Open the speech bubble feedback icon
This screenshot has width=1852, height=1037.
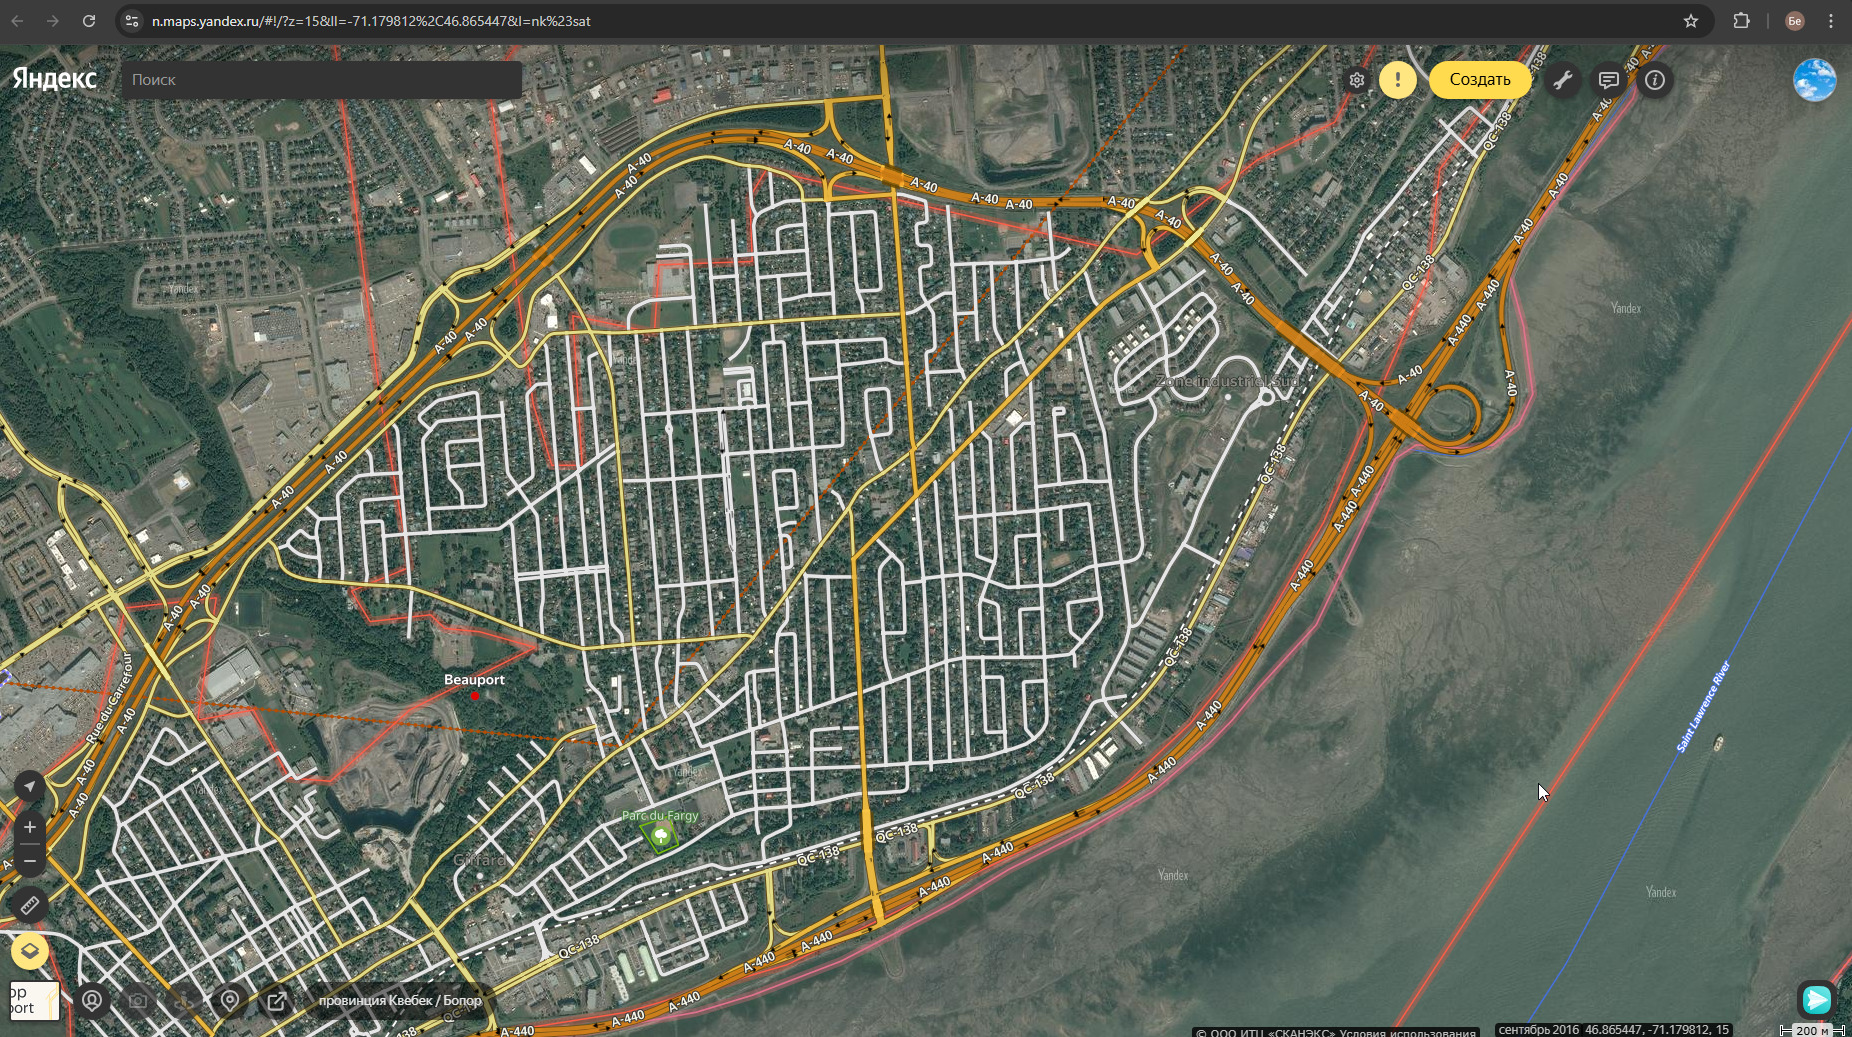coord(1609,80)
